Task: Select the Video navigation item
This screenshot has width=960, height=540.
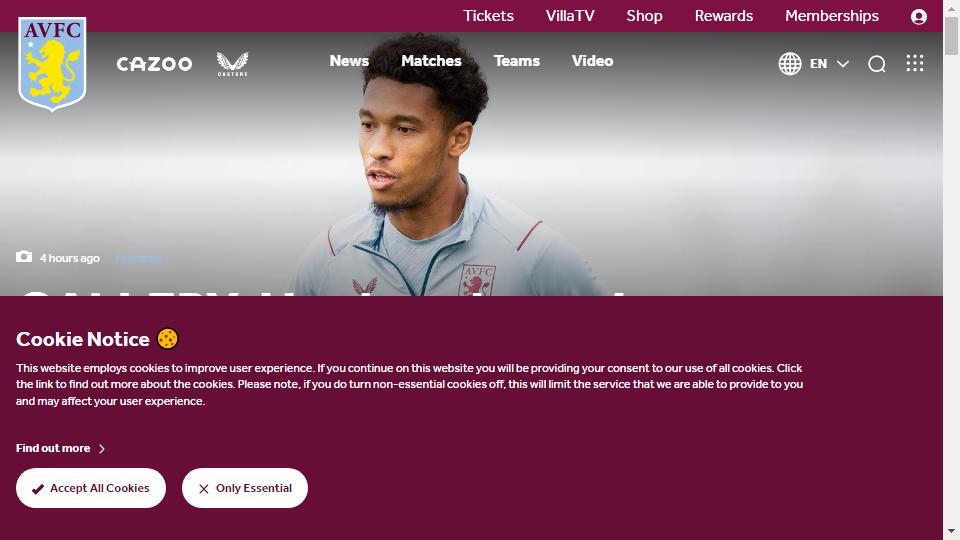Action: click(592, 61)
